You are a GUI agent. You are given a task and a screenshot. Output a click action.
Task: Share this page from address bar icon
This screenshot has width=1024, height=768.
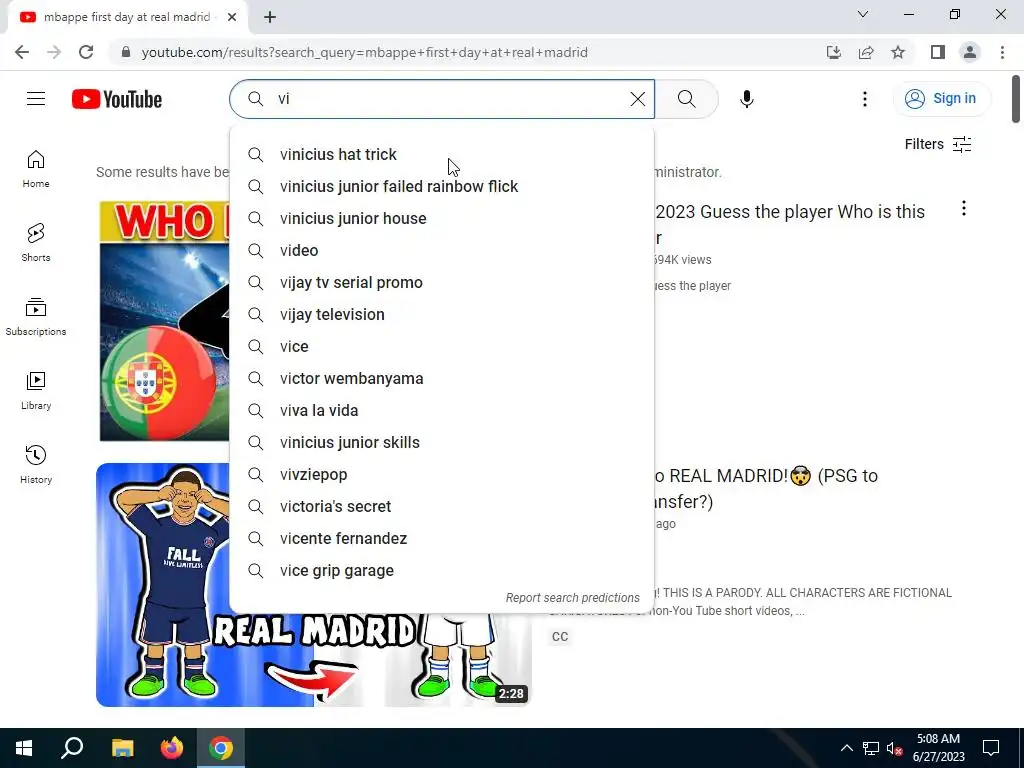tap(866, 52)
